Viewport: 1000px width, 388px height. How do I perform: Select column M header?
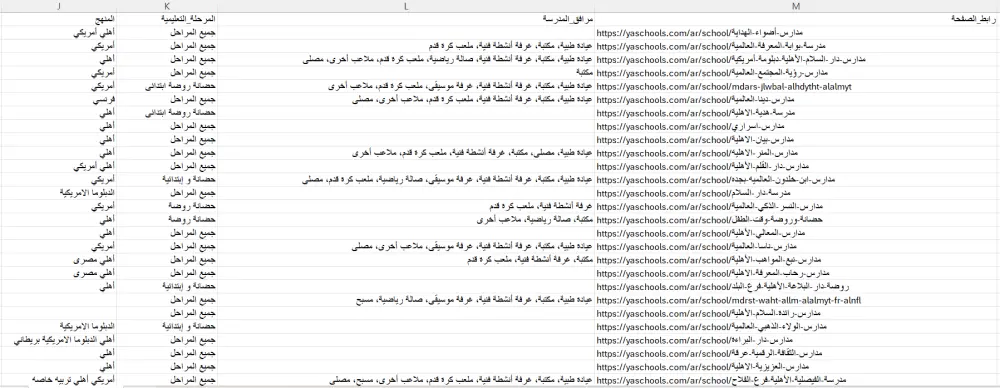[797, 6]
